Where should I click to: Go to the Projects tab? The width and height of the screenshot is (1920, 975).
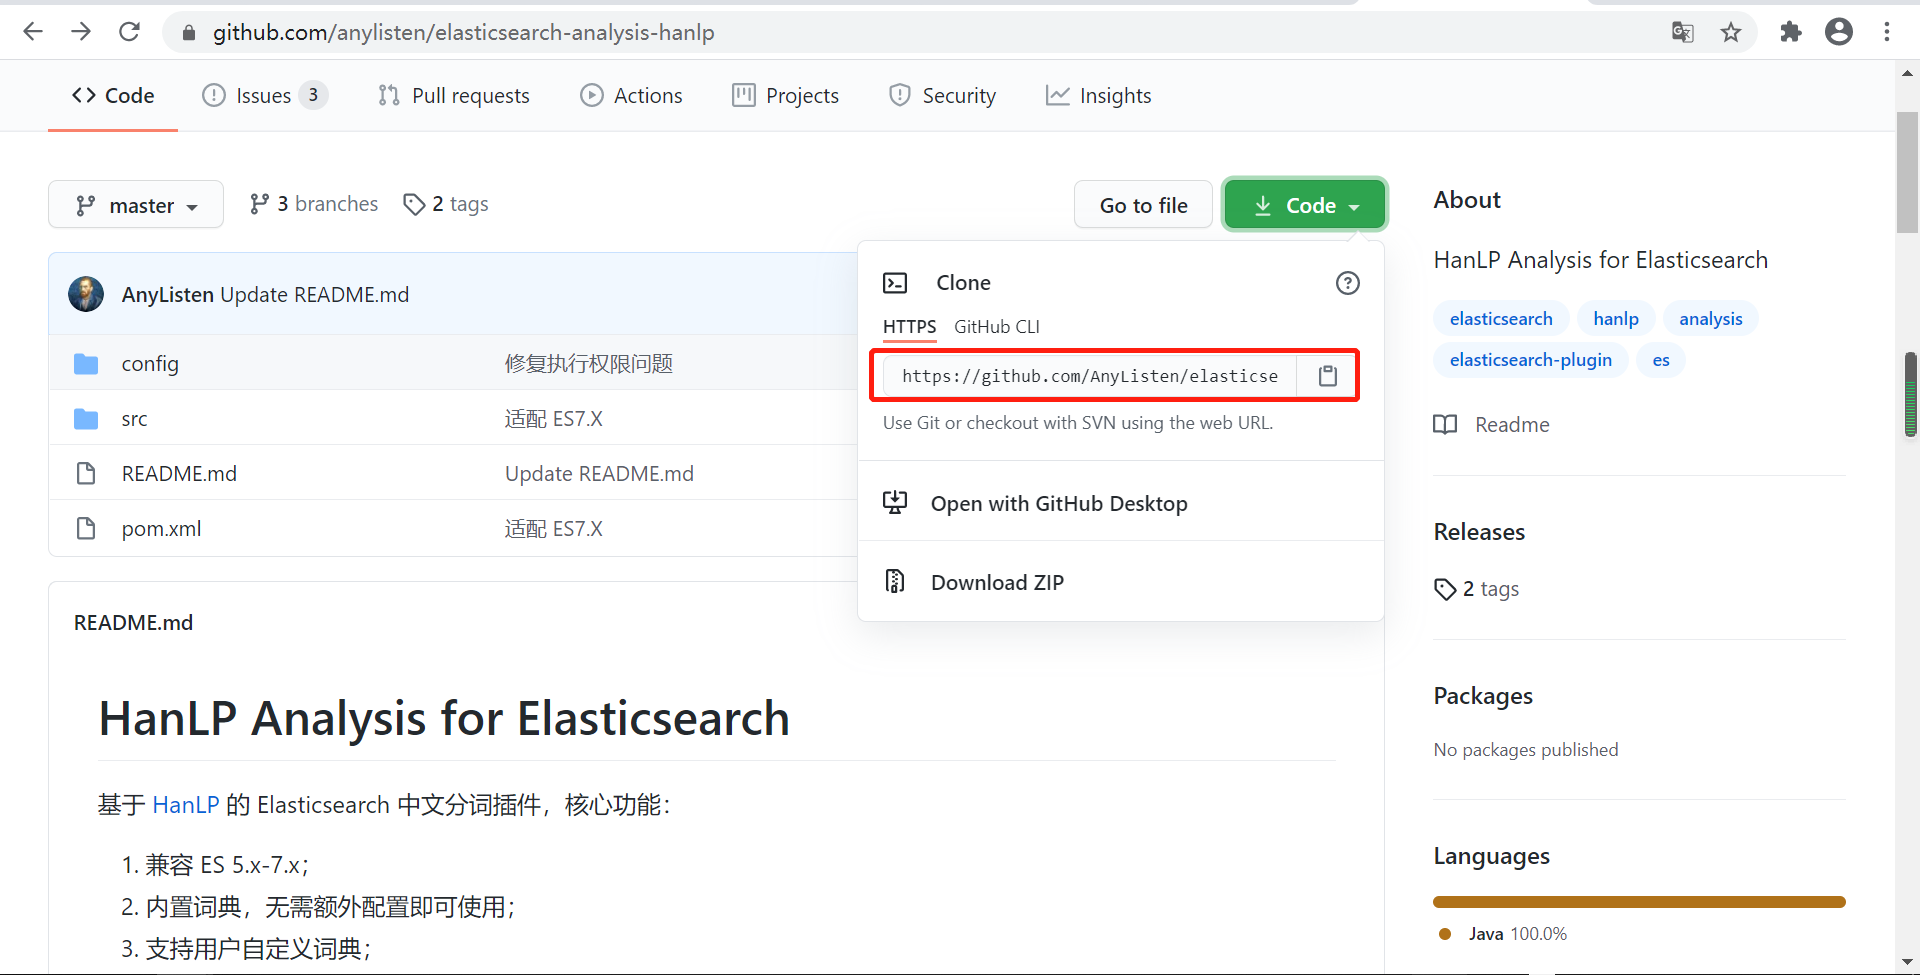click(786, 96)
